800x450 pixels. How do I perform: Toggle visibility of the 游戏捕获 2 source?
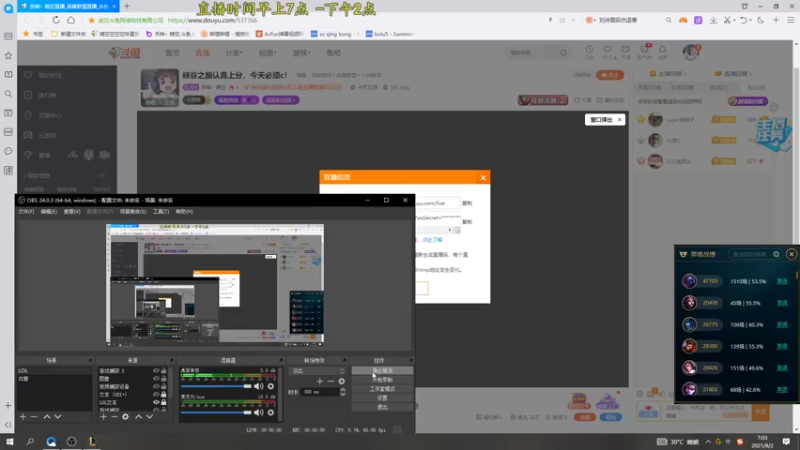156,371
